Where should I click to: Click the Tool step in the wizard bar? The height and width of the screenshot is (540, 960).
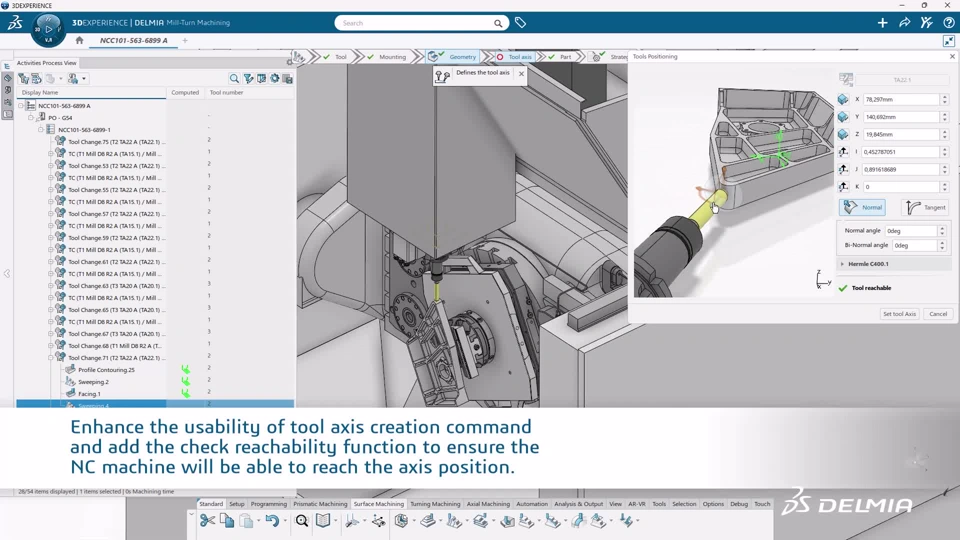click(x=335, y=57)
